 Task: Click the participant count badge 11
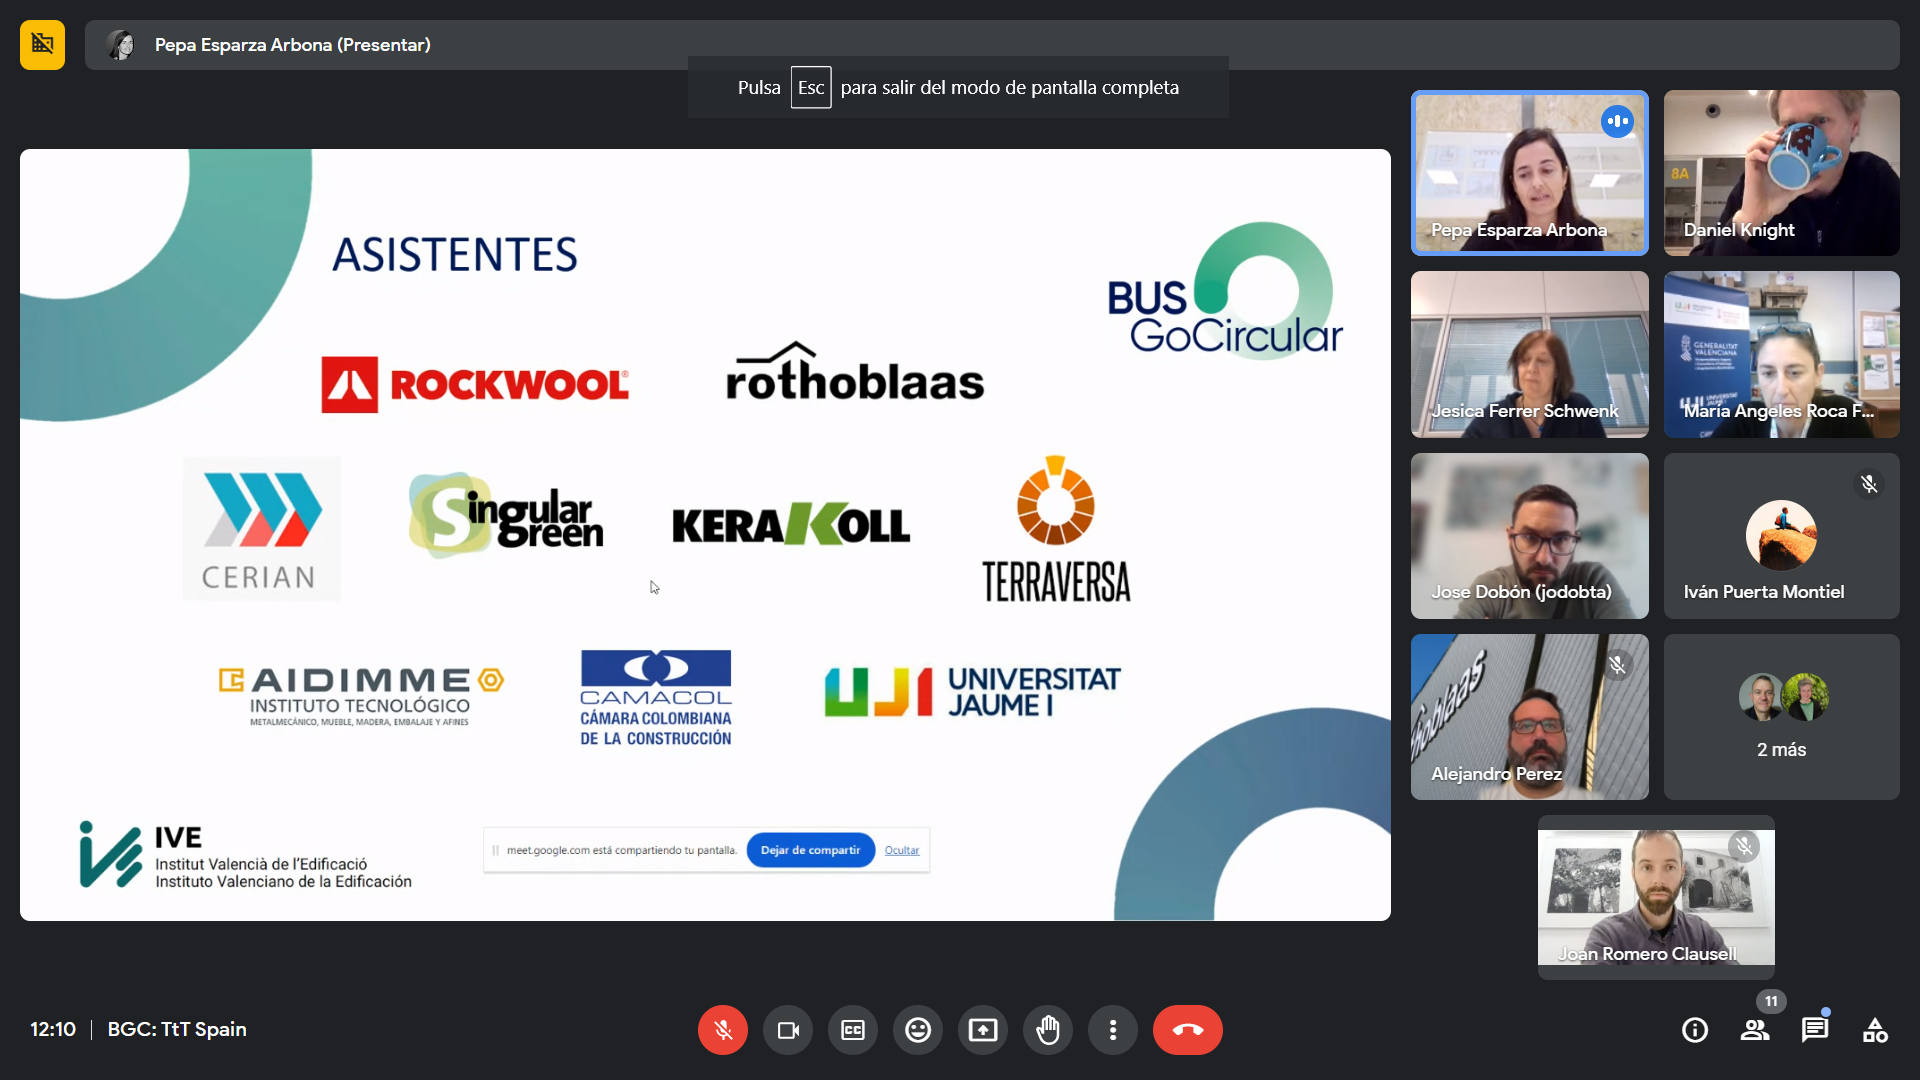1771,1001
